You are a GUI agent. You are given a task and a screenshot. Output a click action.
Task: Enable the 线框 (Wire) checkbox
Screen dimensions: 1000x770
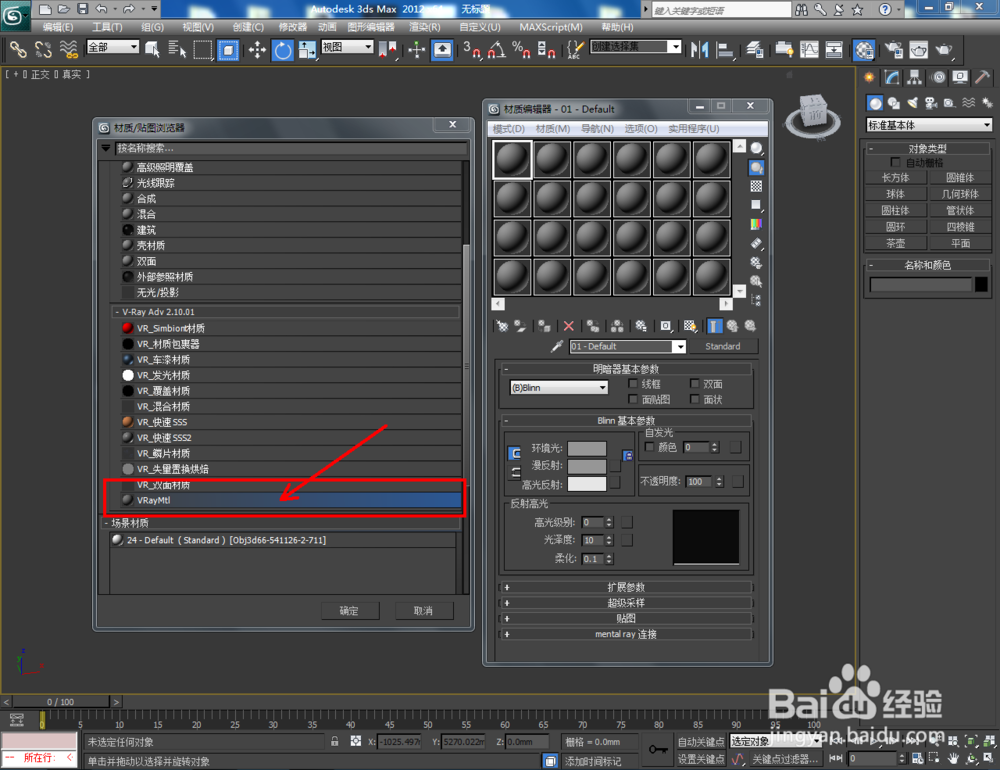click(x=633, y=383)
